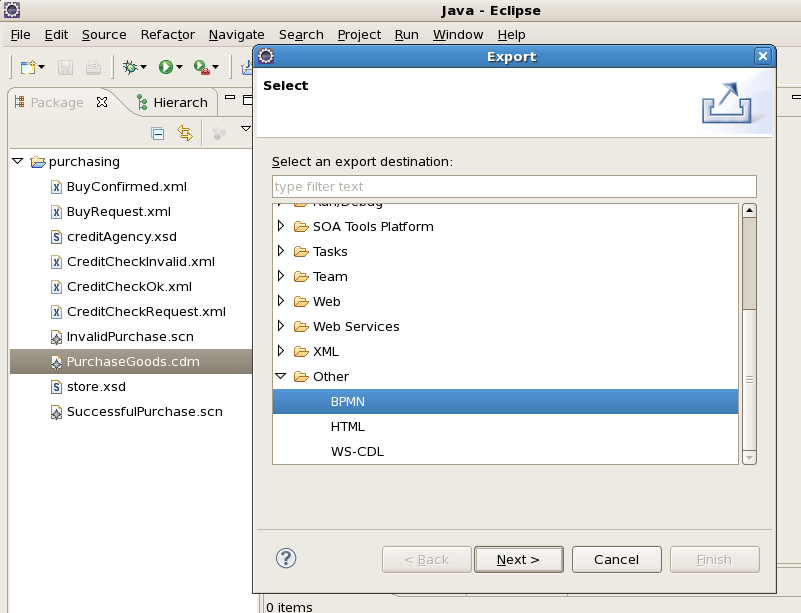The image size is (801, 613).
Task: Open the Refactor menu
Action: [x=168, y=35]
